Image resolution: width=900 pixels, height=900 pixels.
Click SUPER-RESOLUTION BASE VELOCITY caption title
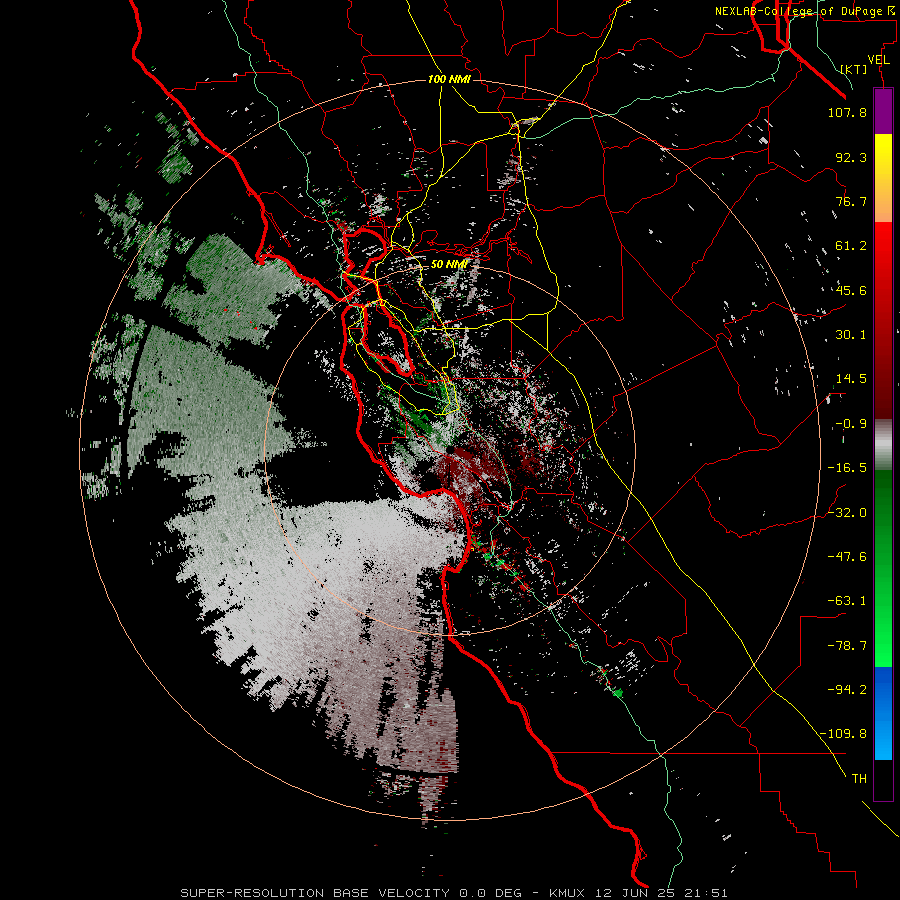click(x=315, y=893)
